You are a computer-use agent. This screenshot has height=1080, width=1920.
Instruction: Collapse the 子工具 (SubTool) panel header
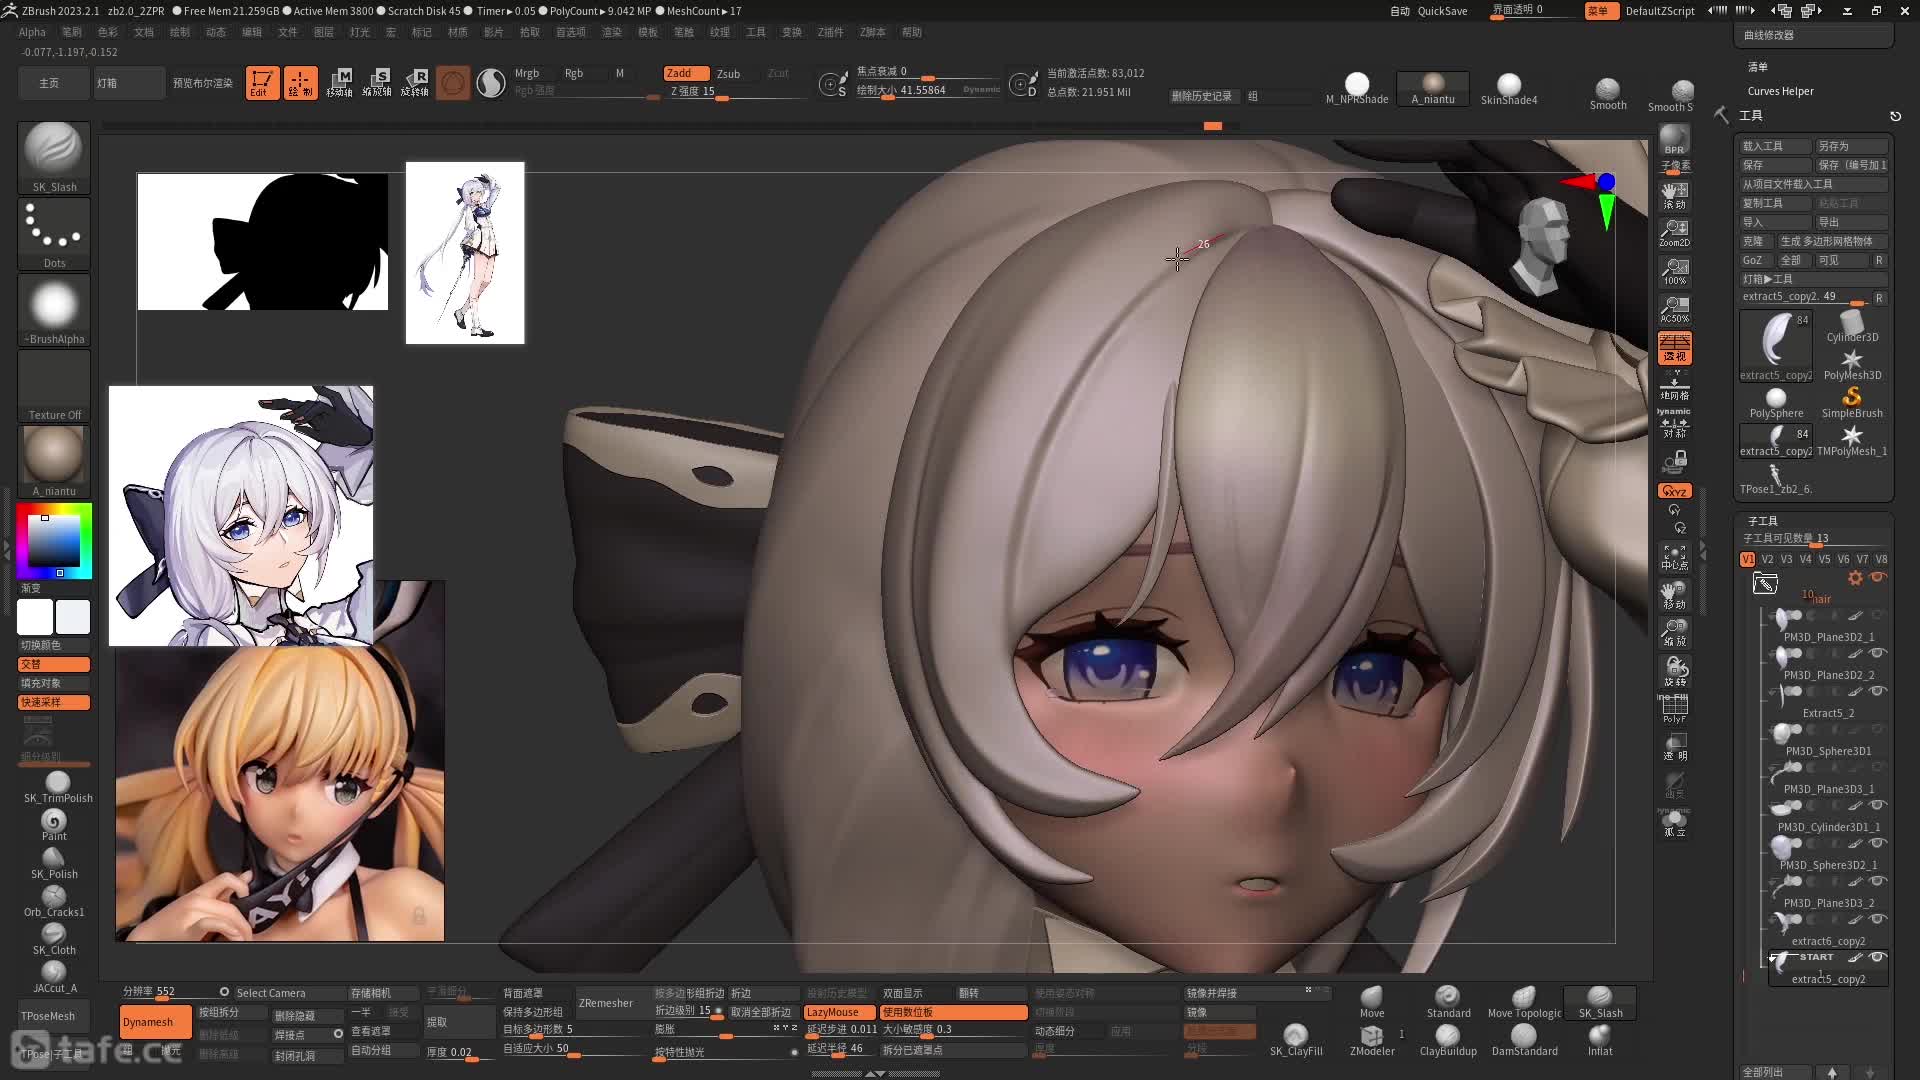coord(1763,521)
